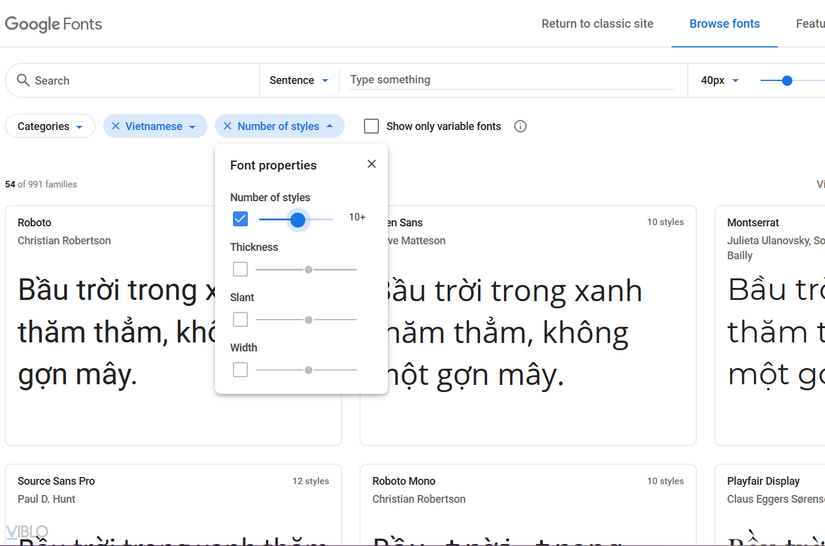Enable the Thickness checkbox

240,269
